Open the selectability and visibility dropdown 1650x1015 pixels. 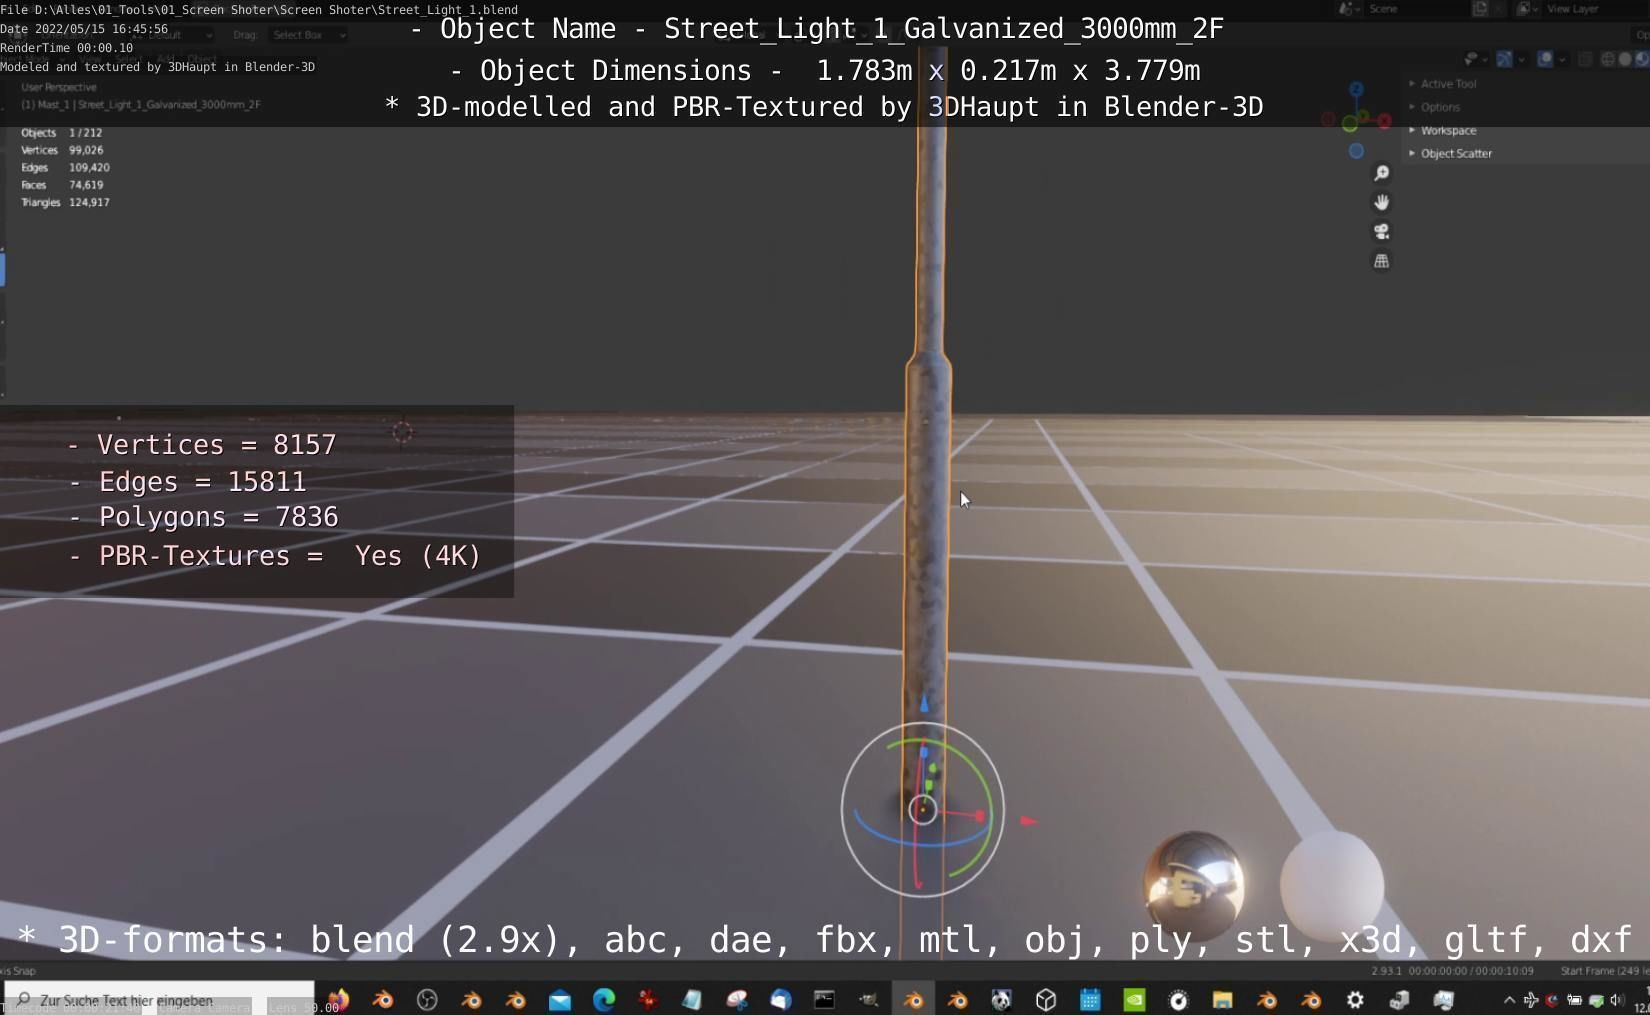[1474, 59]
